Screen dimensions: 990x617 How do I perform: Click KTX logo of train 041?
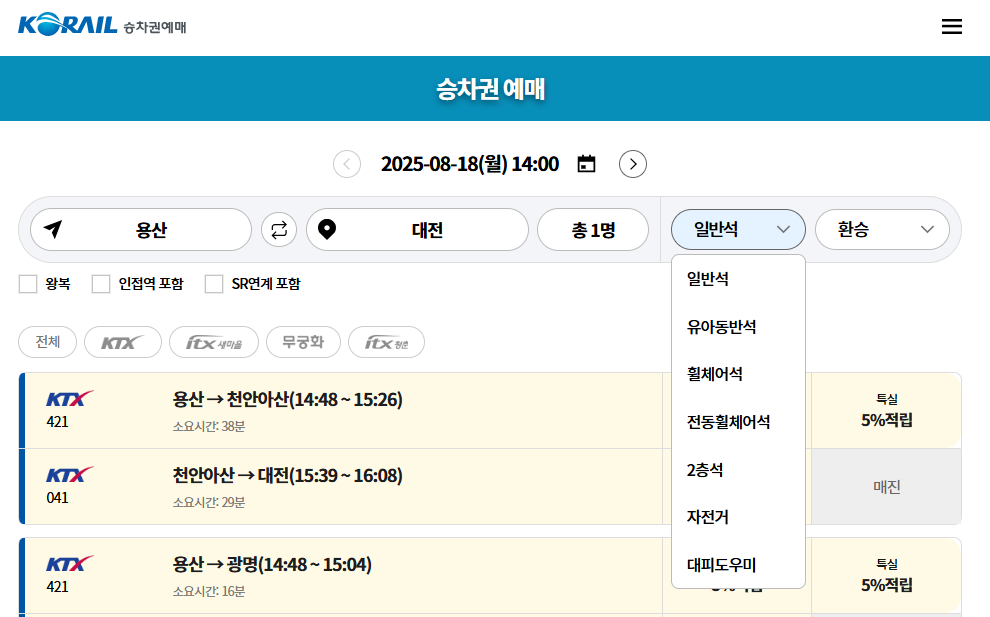pyautogui.click(x=70, y=475)
